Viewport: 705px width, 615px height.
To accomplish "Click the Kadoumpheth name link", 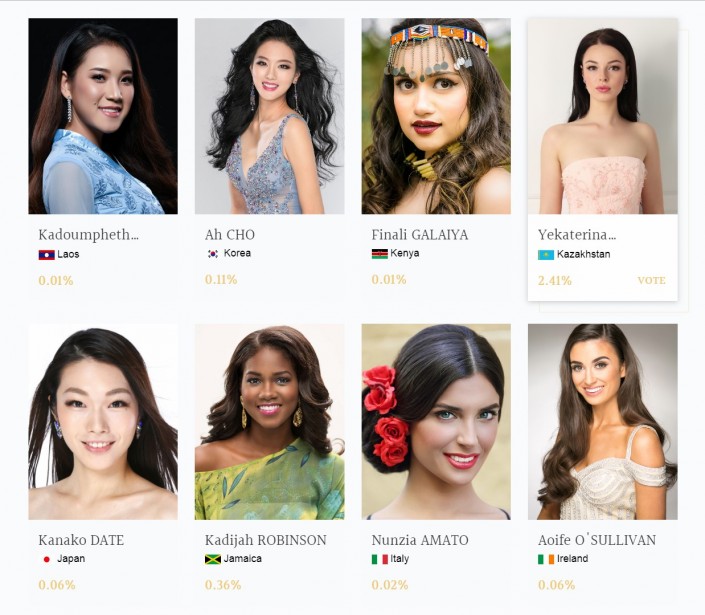I will coord(88,235).
